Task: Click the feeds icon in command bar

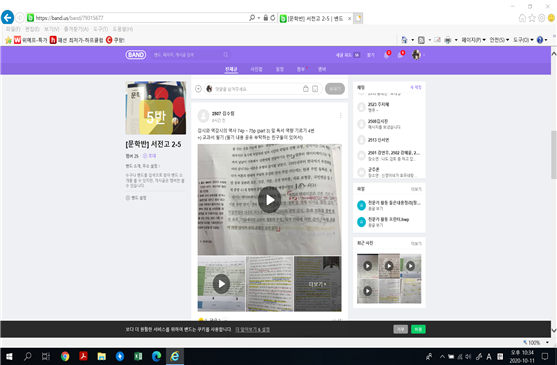Action: (421, 40)
